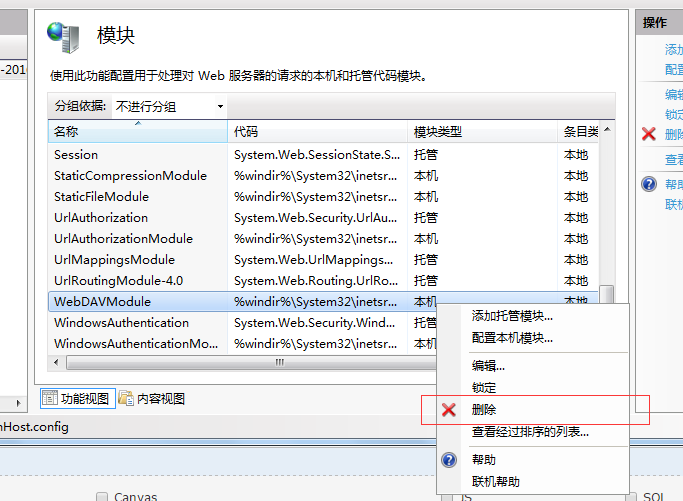Choose 配置本机模块 from context menu

click(512, 338)
